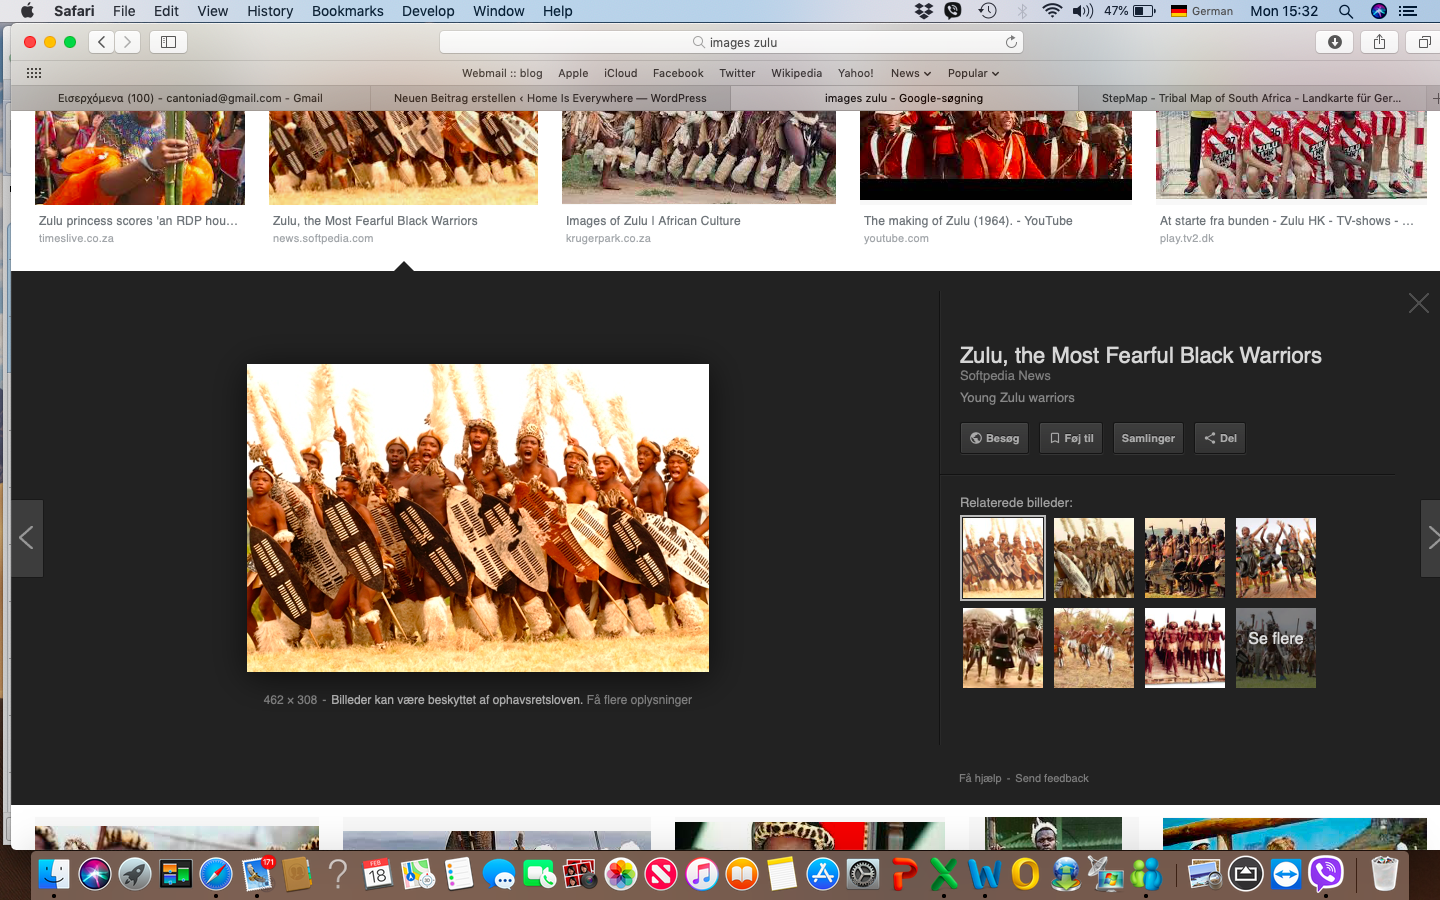
Task: Click the Spotlight search icon
Action: click(x=1346, y=11)
